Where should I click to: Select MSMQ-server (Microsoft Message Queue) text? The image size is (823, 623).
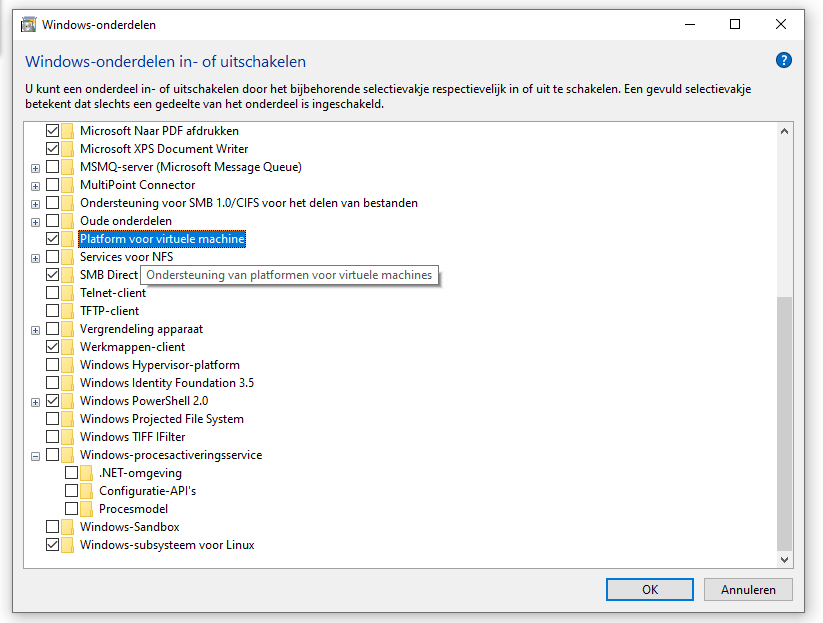tap(191, 167)
